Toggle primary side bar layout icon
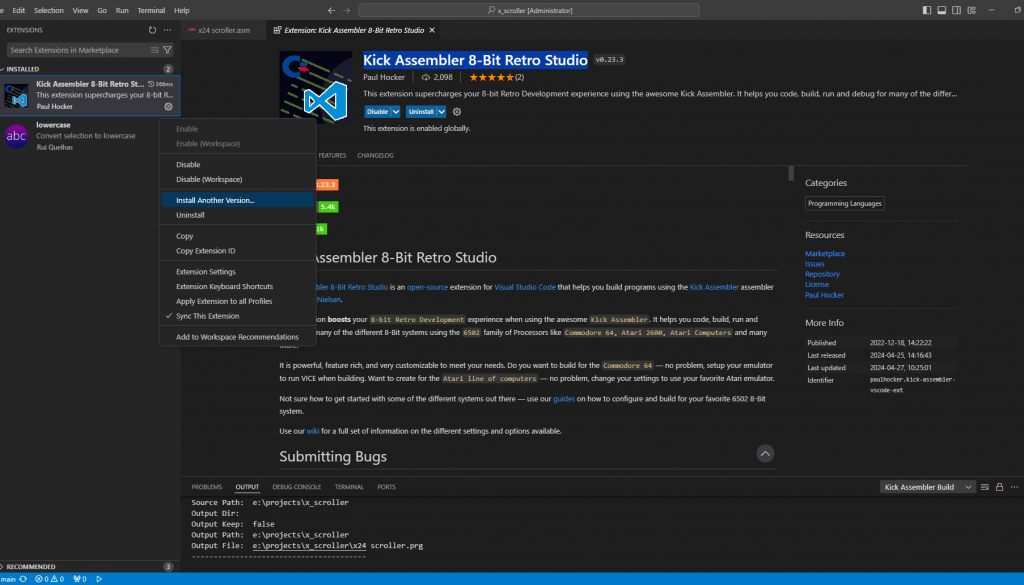 (x=927, y=10)
